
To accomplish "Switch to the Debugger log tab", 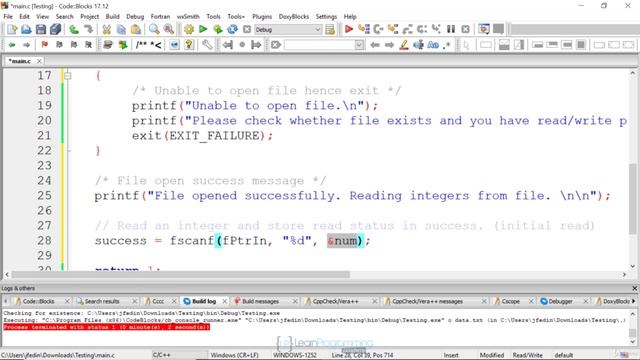I will 560,301.
